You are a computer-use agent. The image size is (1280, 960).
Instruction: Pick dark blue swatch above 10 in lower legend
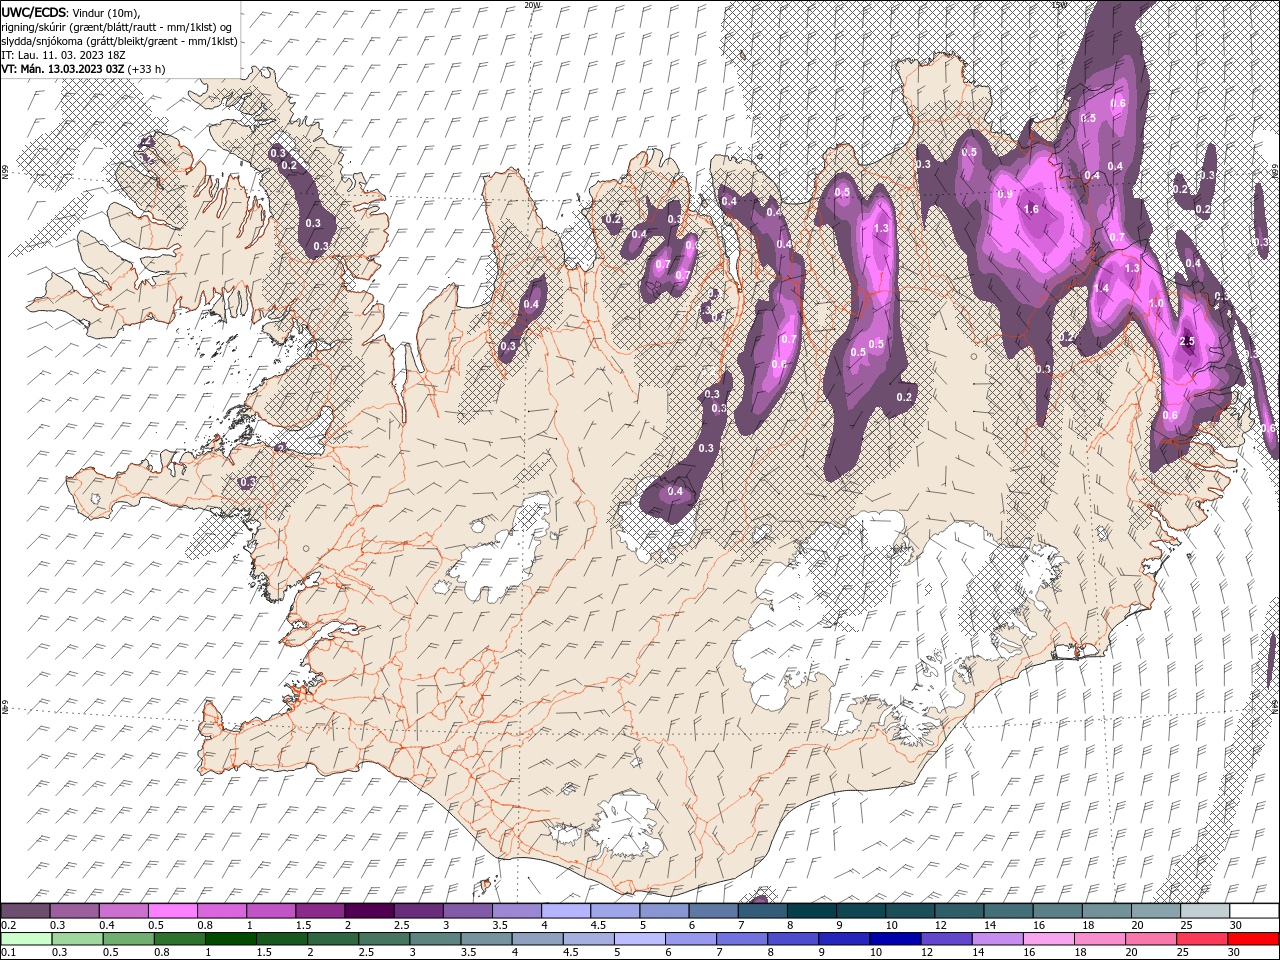894,939
